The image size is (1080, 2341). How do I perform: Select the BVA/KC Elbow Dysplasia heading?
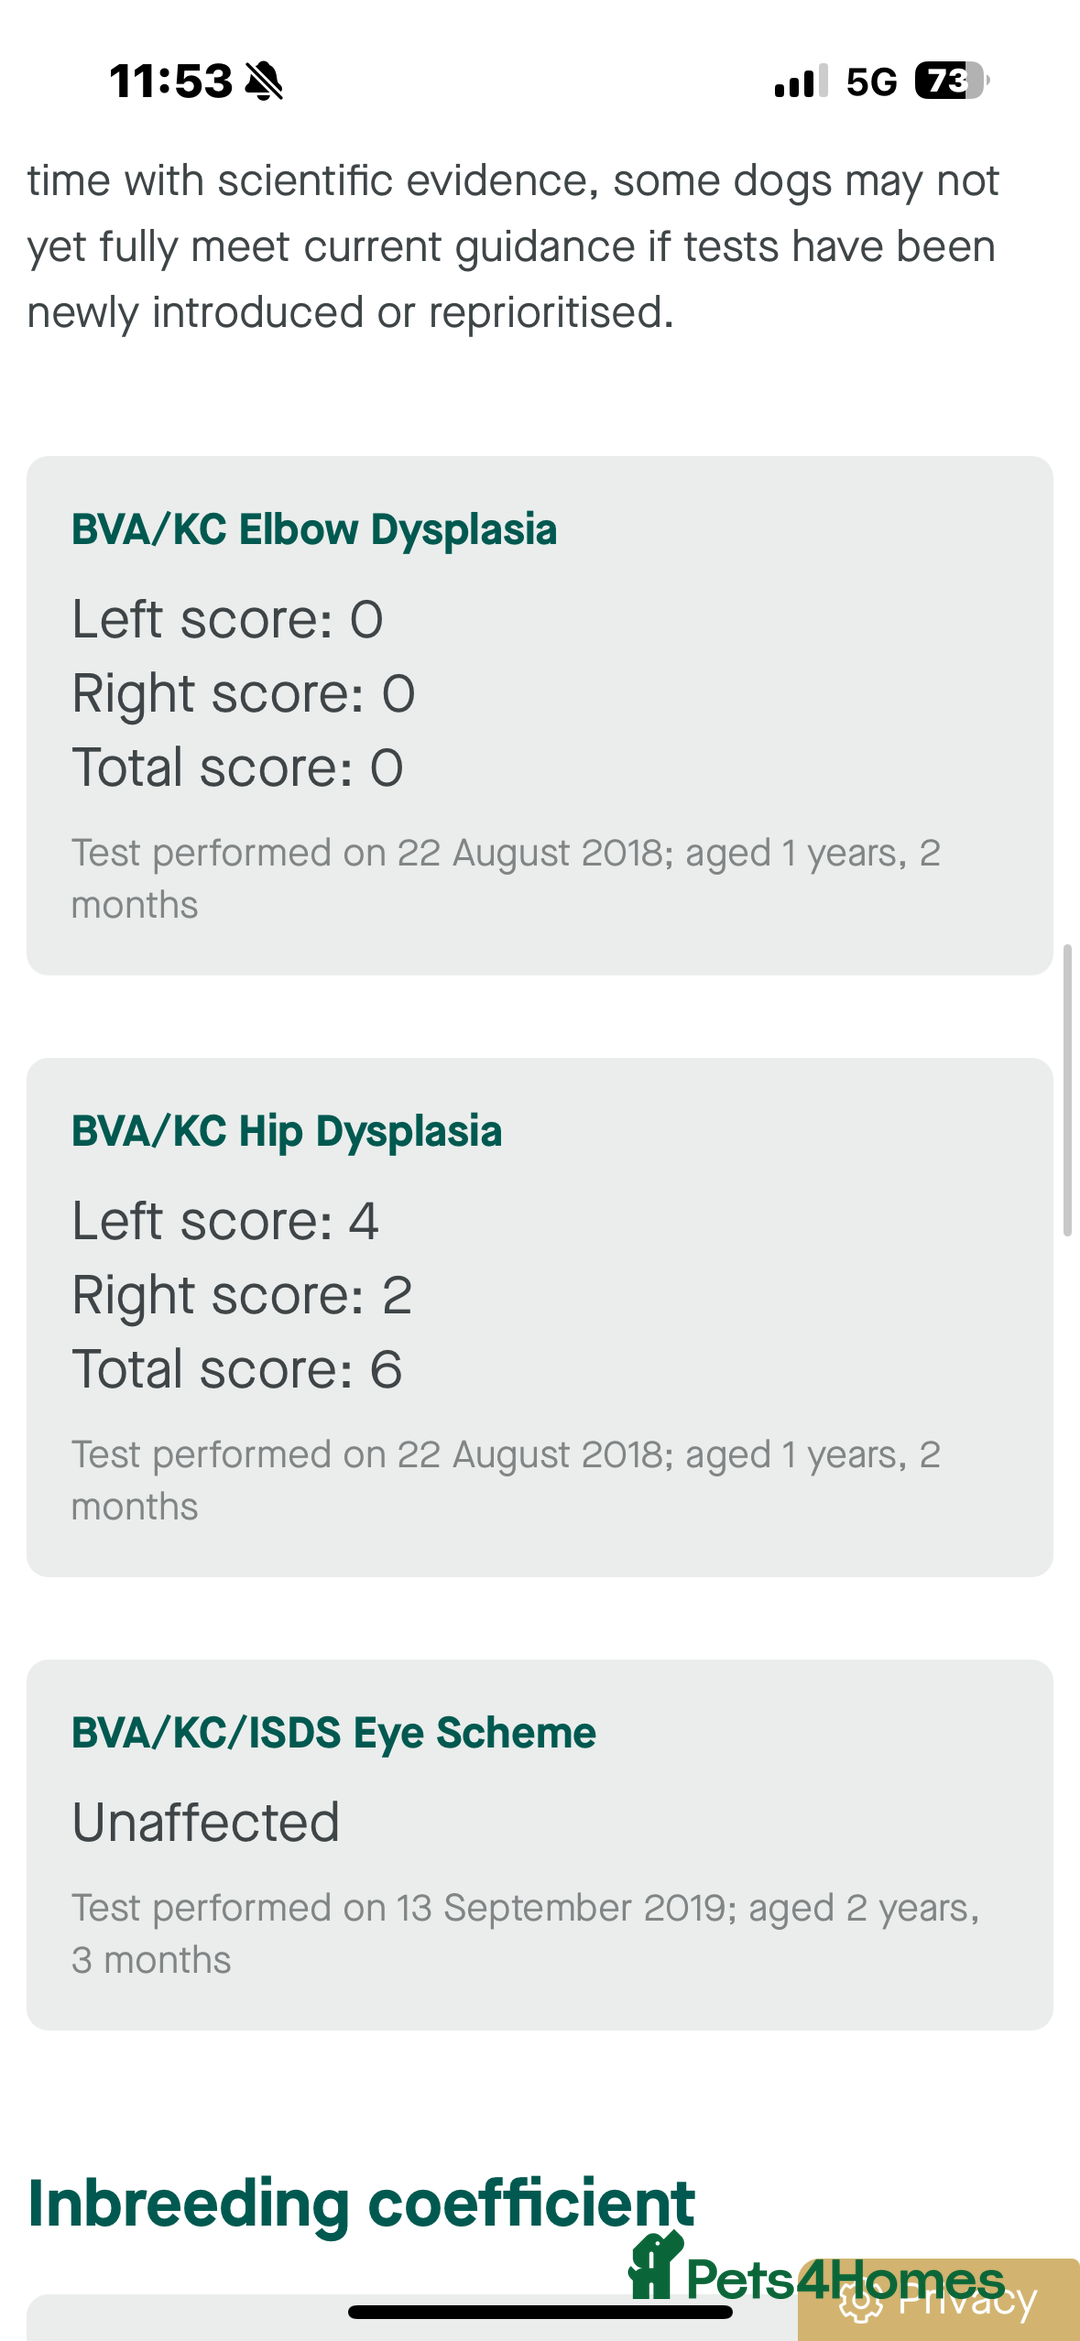(314, 530)
